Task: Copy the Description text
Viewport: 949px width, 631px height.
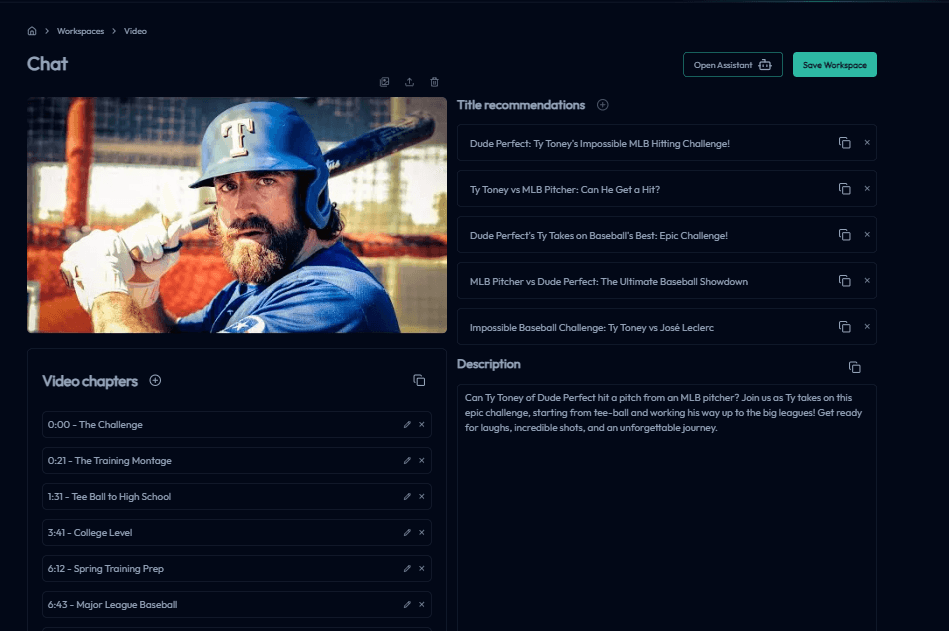Action: point(854,367)
